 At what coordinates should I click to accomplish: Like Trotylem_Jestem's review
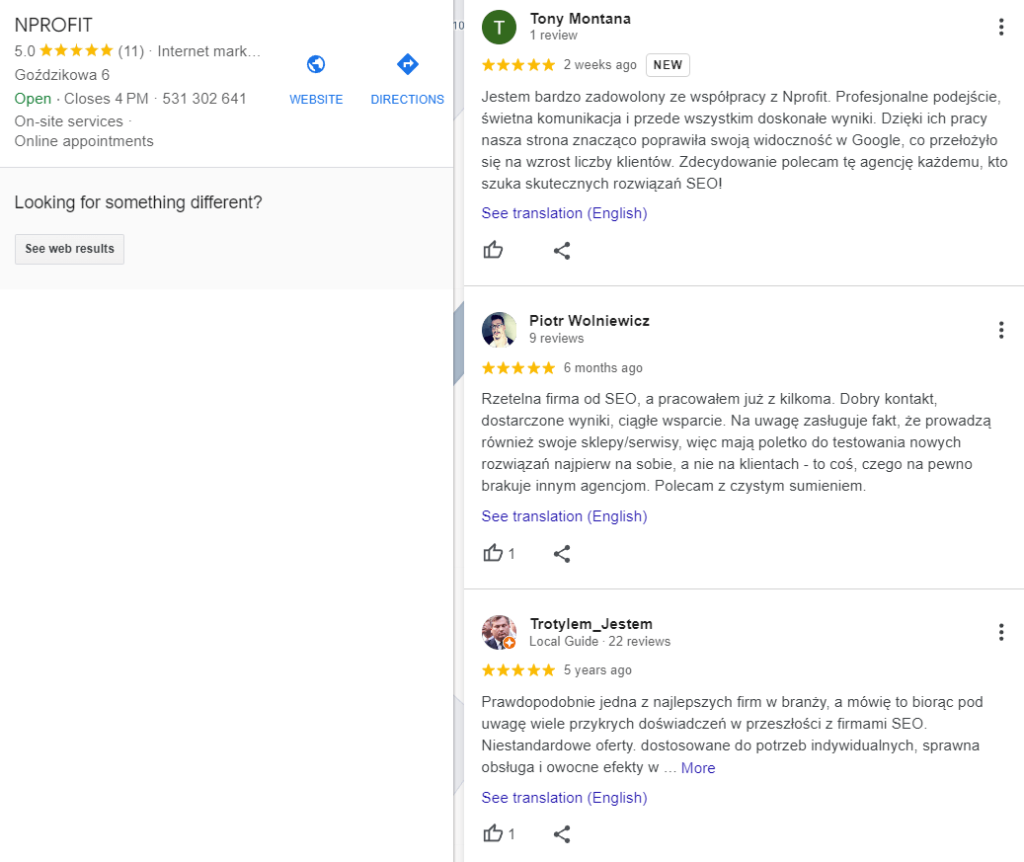[493, 833]
